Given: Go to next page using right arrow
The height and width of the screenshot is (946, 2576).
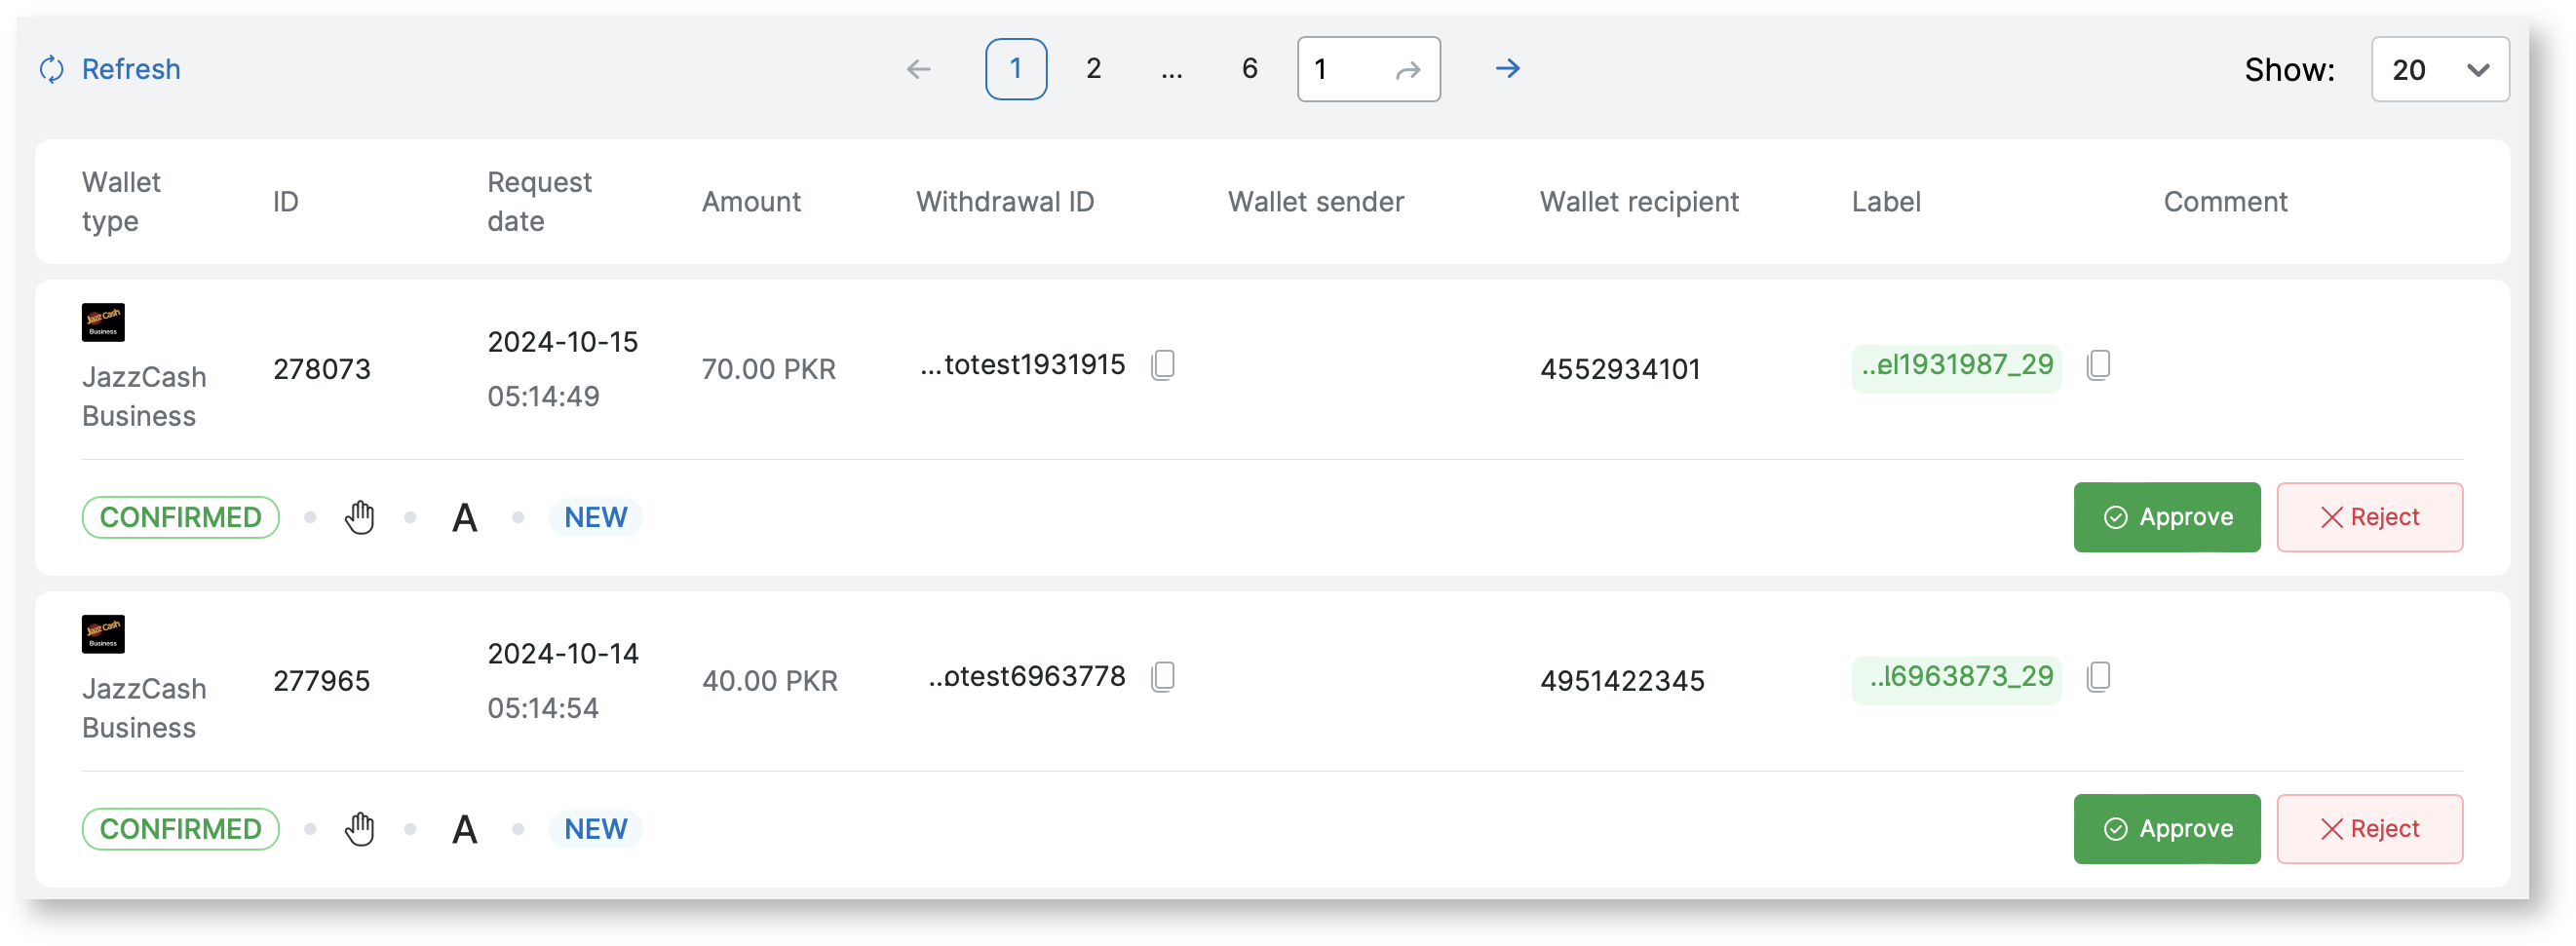Looking at the screenshot, I should 1507,69.
